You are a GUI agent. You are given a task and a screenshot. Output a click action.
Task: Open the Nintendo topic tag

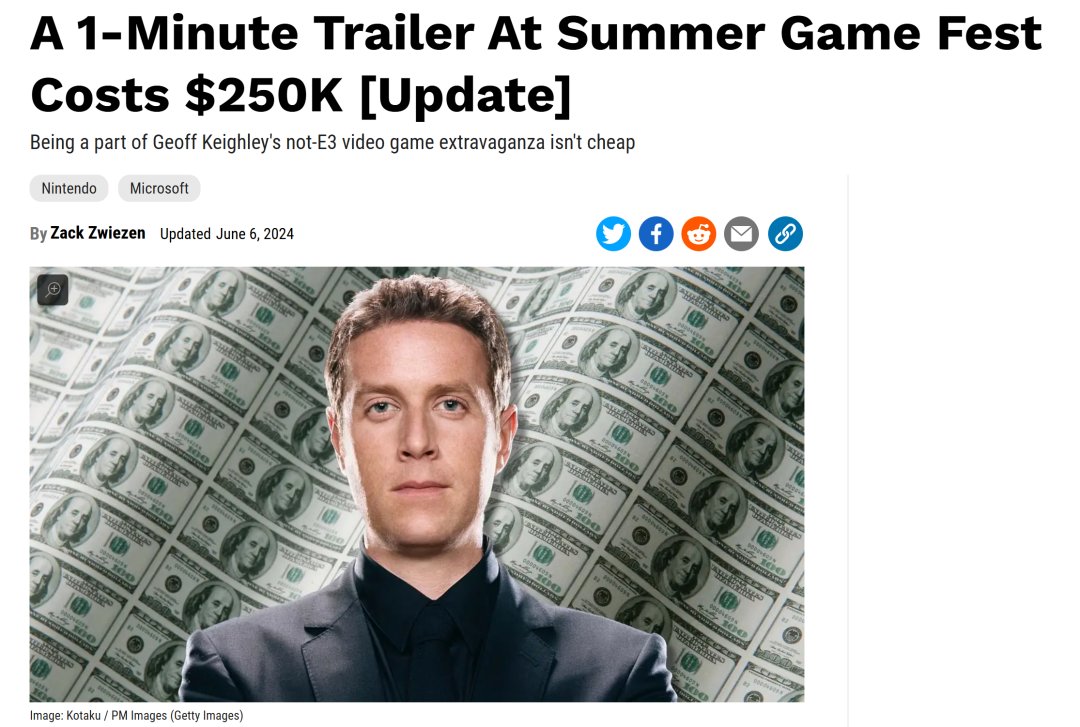[x=69, y=188]
